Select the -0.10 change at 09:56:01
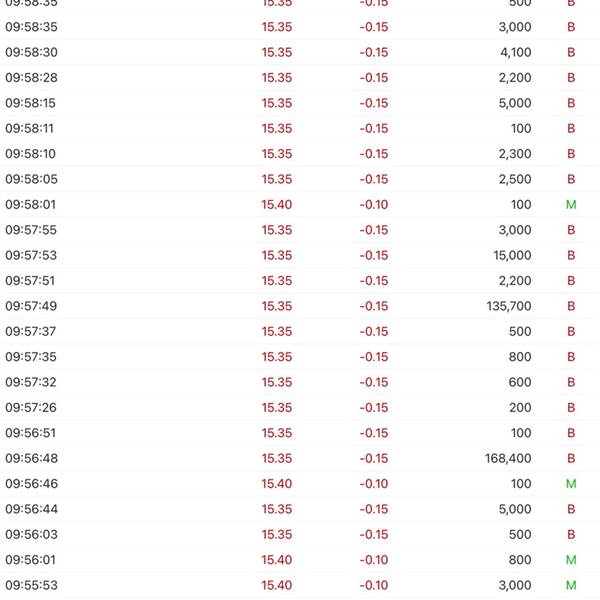600x600 pixels. [374, 560]
